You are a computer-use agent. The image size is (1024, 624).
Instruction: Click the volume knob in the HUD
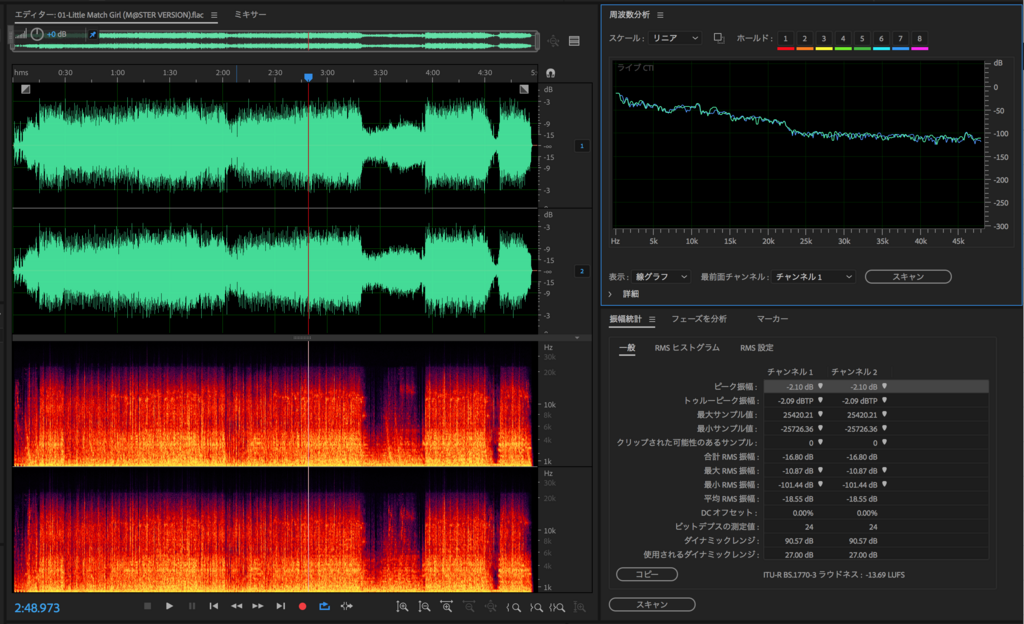37,34
